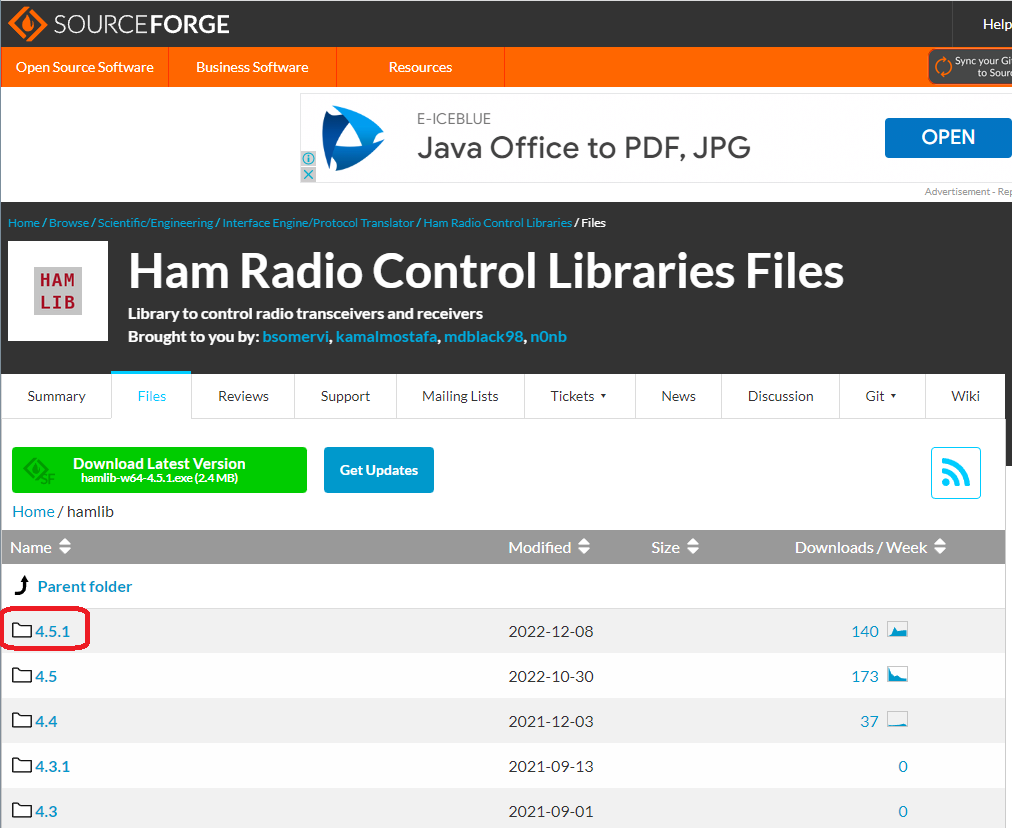View download stats chart for 4.4
This screenshot has height=828, width=1012.
897,720
